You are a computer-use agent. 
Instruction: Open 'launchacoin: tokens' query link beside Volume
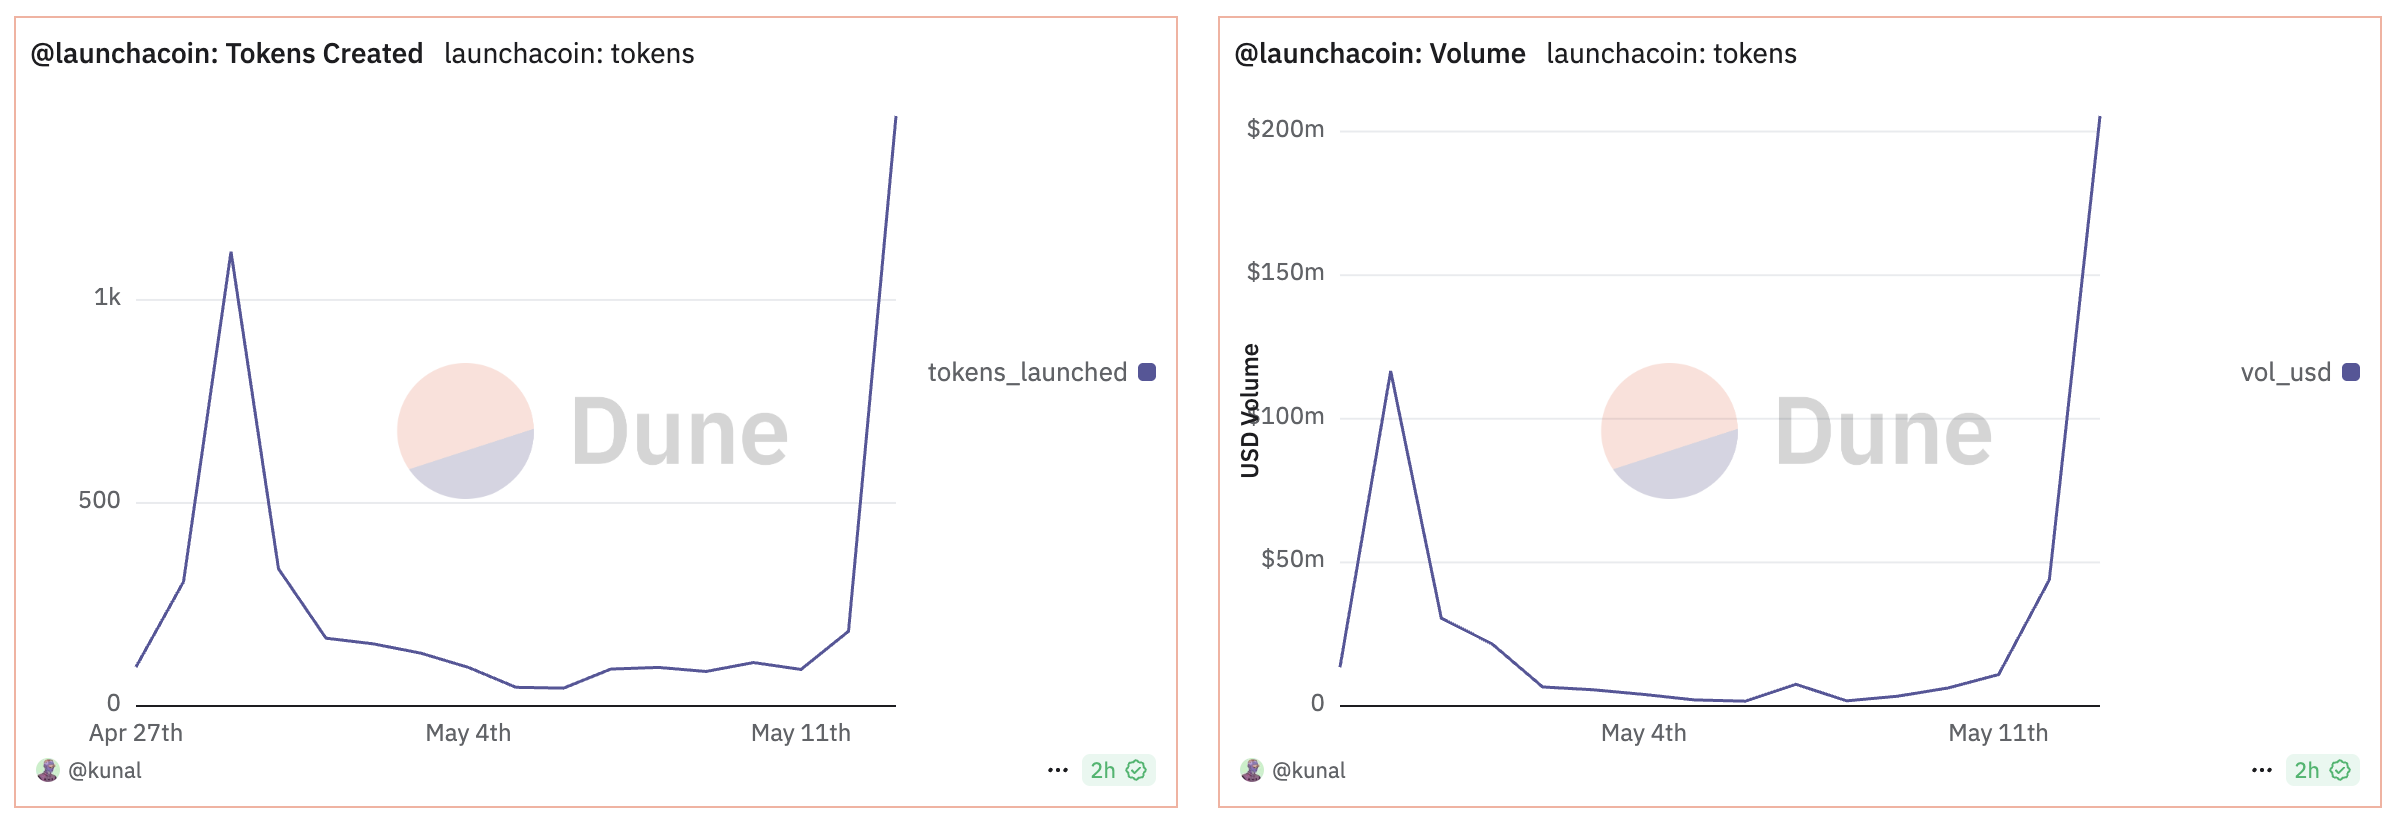pos(1671,54)
